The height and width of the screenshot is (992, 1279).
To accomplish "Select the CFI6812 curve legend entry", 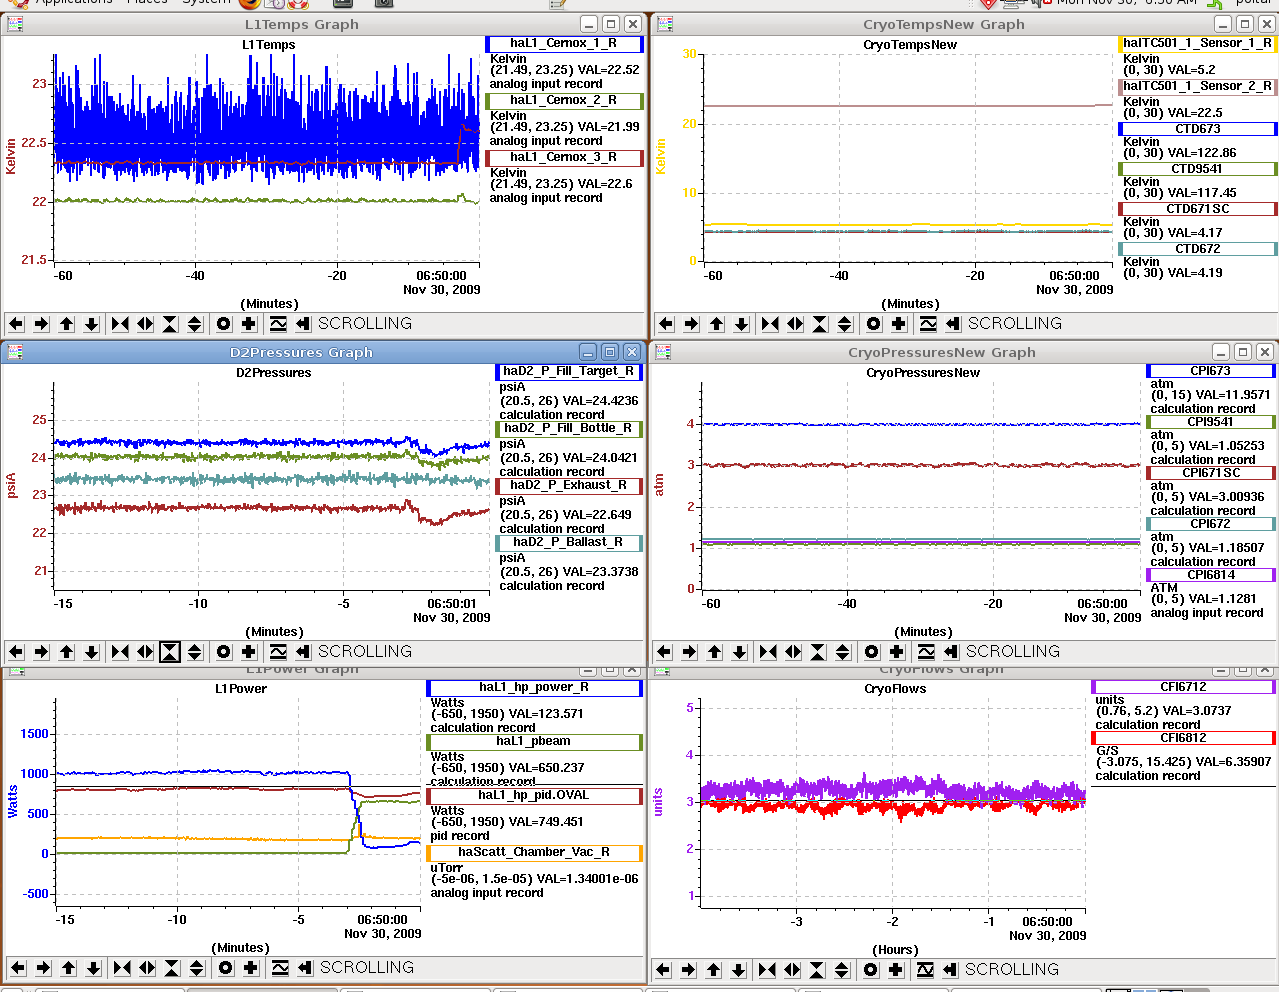I will (1183, 738).
